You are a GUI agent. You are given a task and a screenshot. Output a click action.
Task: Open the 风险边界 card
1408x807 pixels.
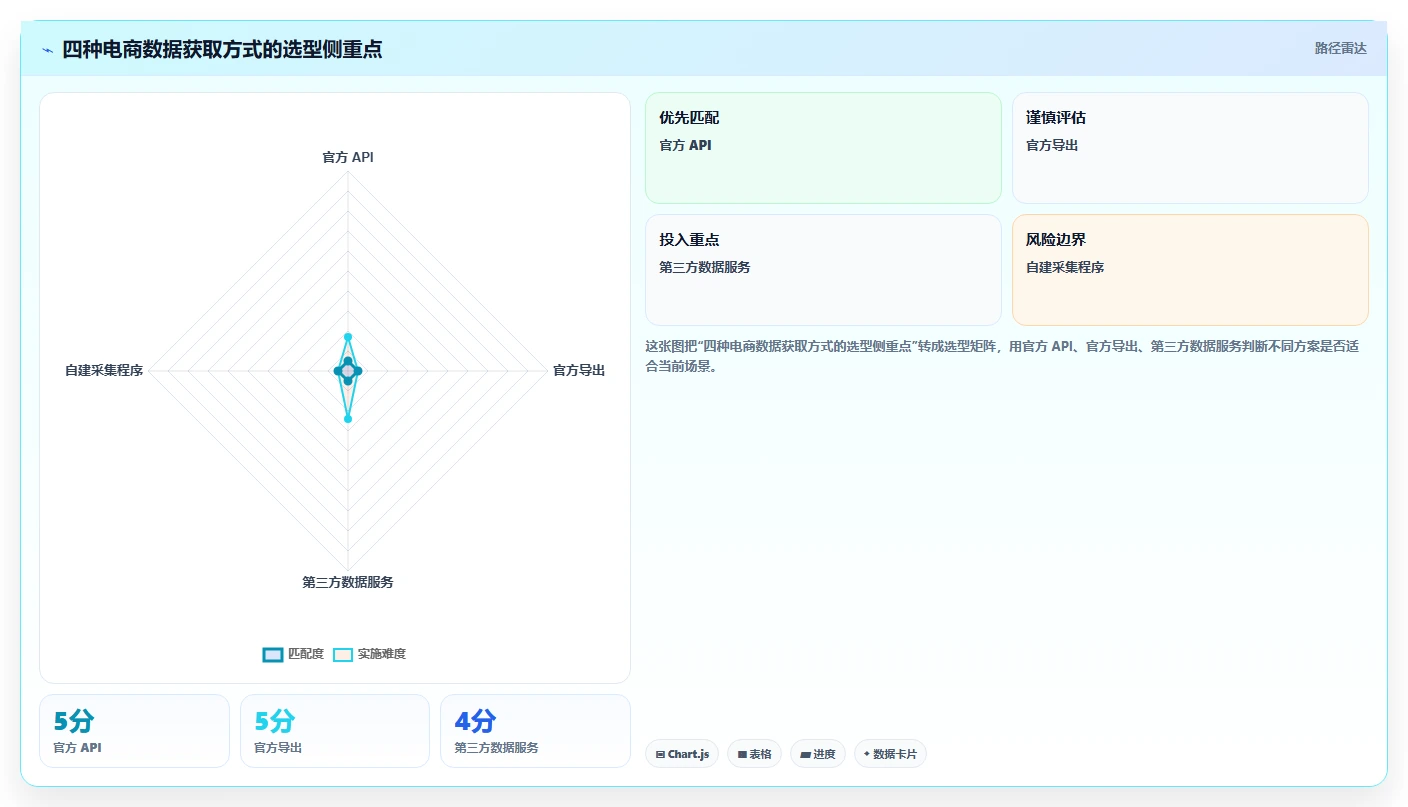click(1190, 270)
